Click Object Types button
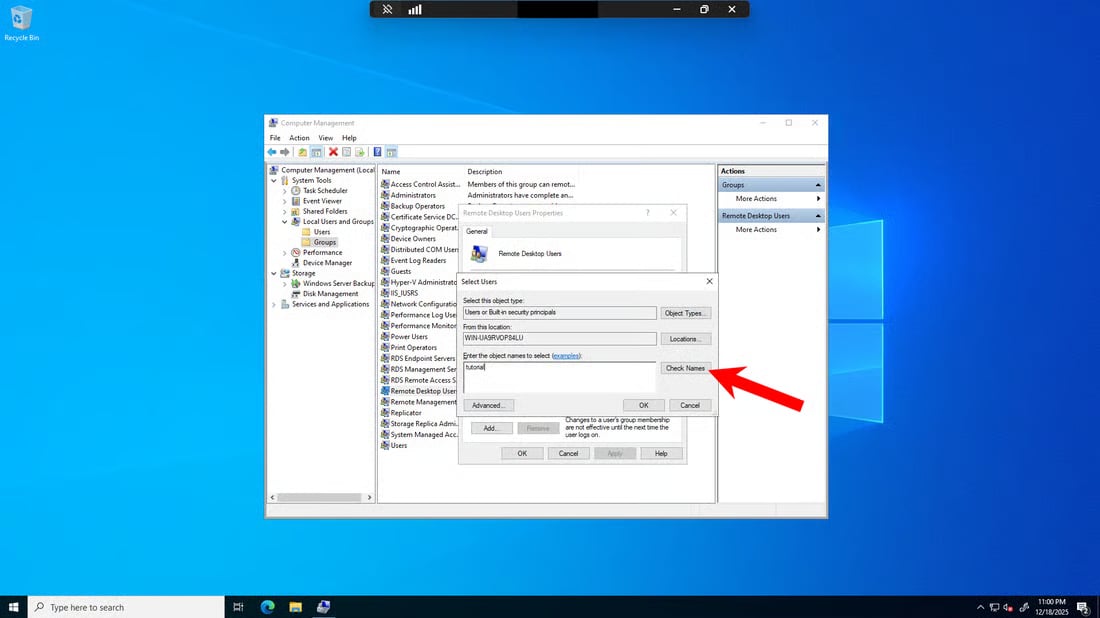The width and height of the screenshot is (1100, 618). point(685,314)
